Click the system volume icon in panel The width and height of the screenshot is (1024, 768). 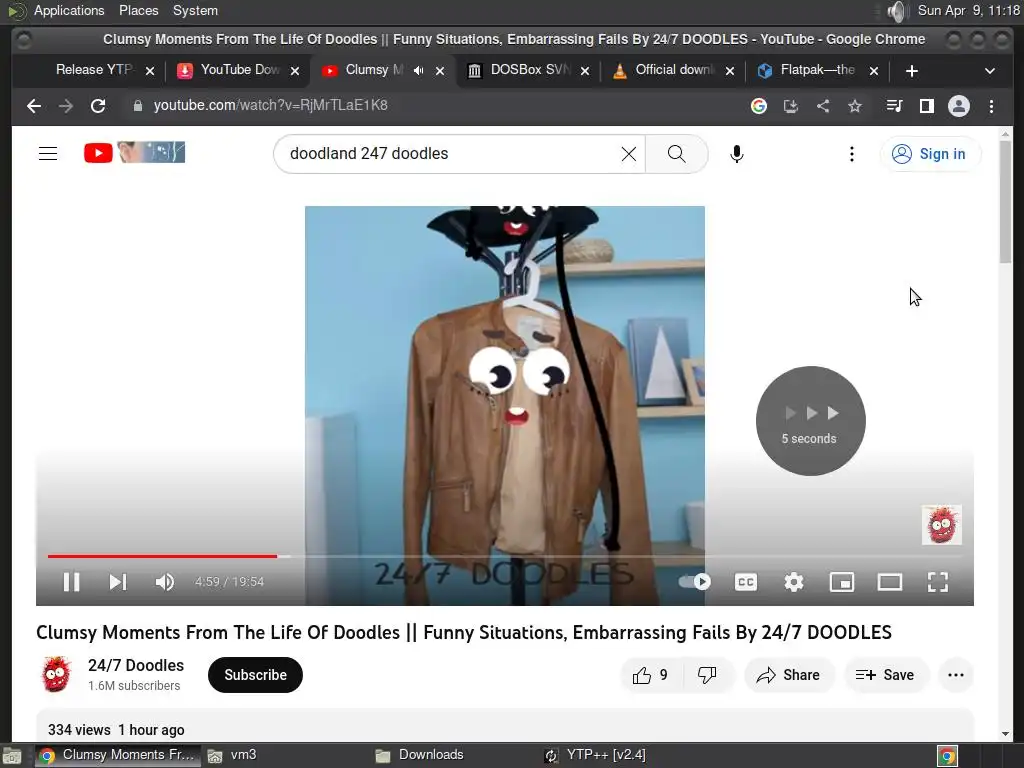pos(898,10)
